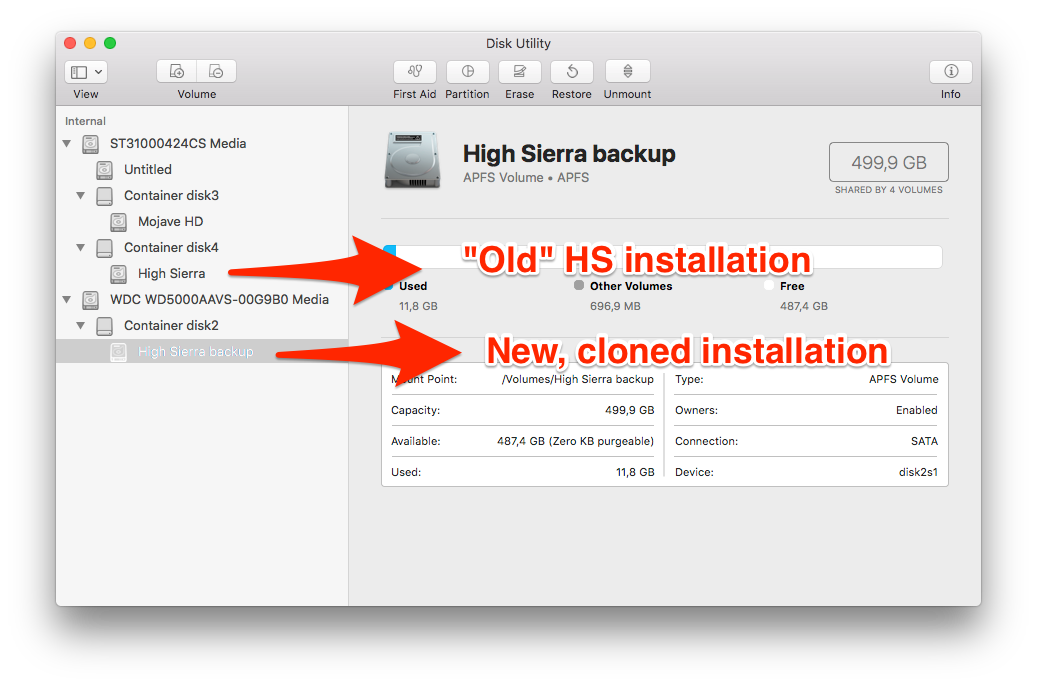
Task: Click the Other Volumes gray legend dot
Action: coord(579,285)
